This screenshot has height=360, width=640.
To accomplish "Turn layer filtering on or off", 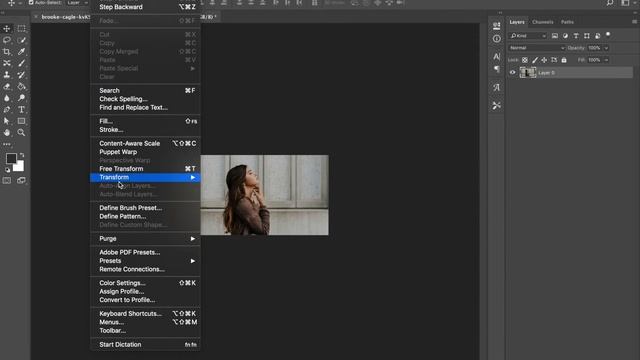I will [608, 35].
